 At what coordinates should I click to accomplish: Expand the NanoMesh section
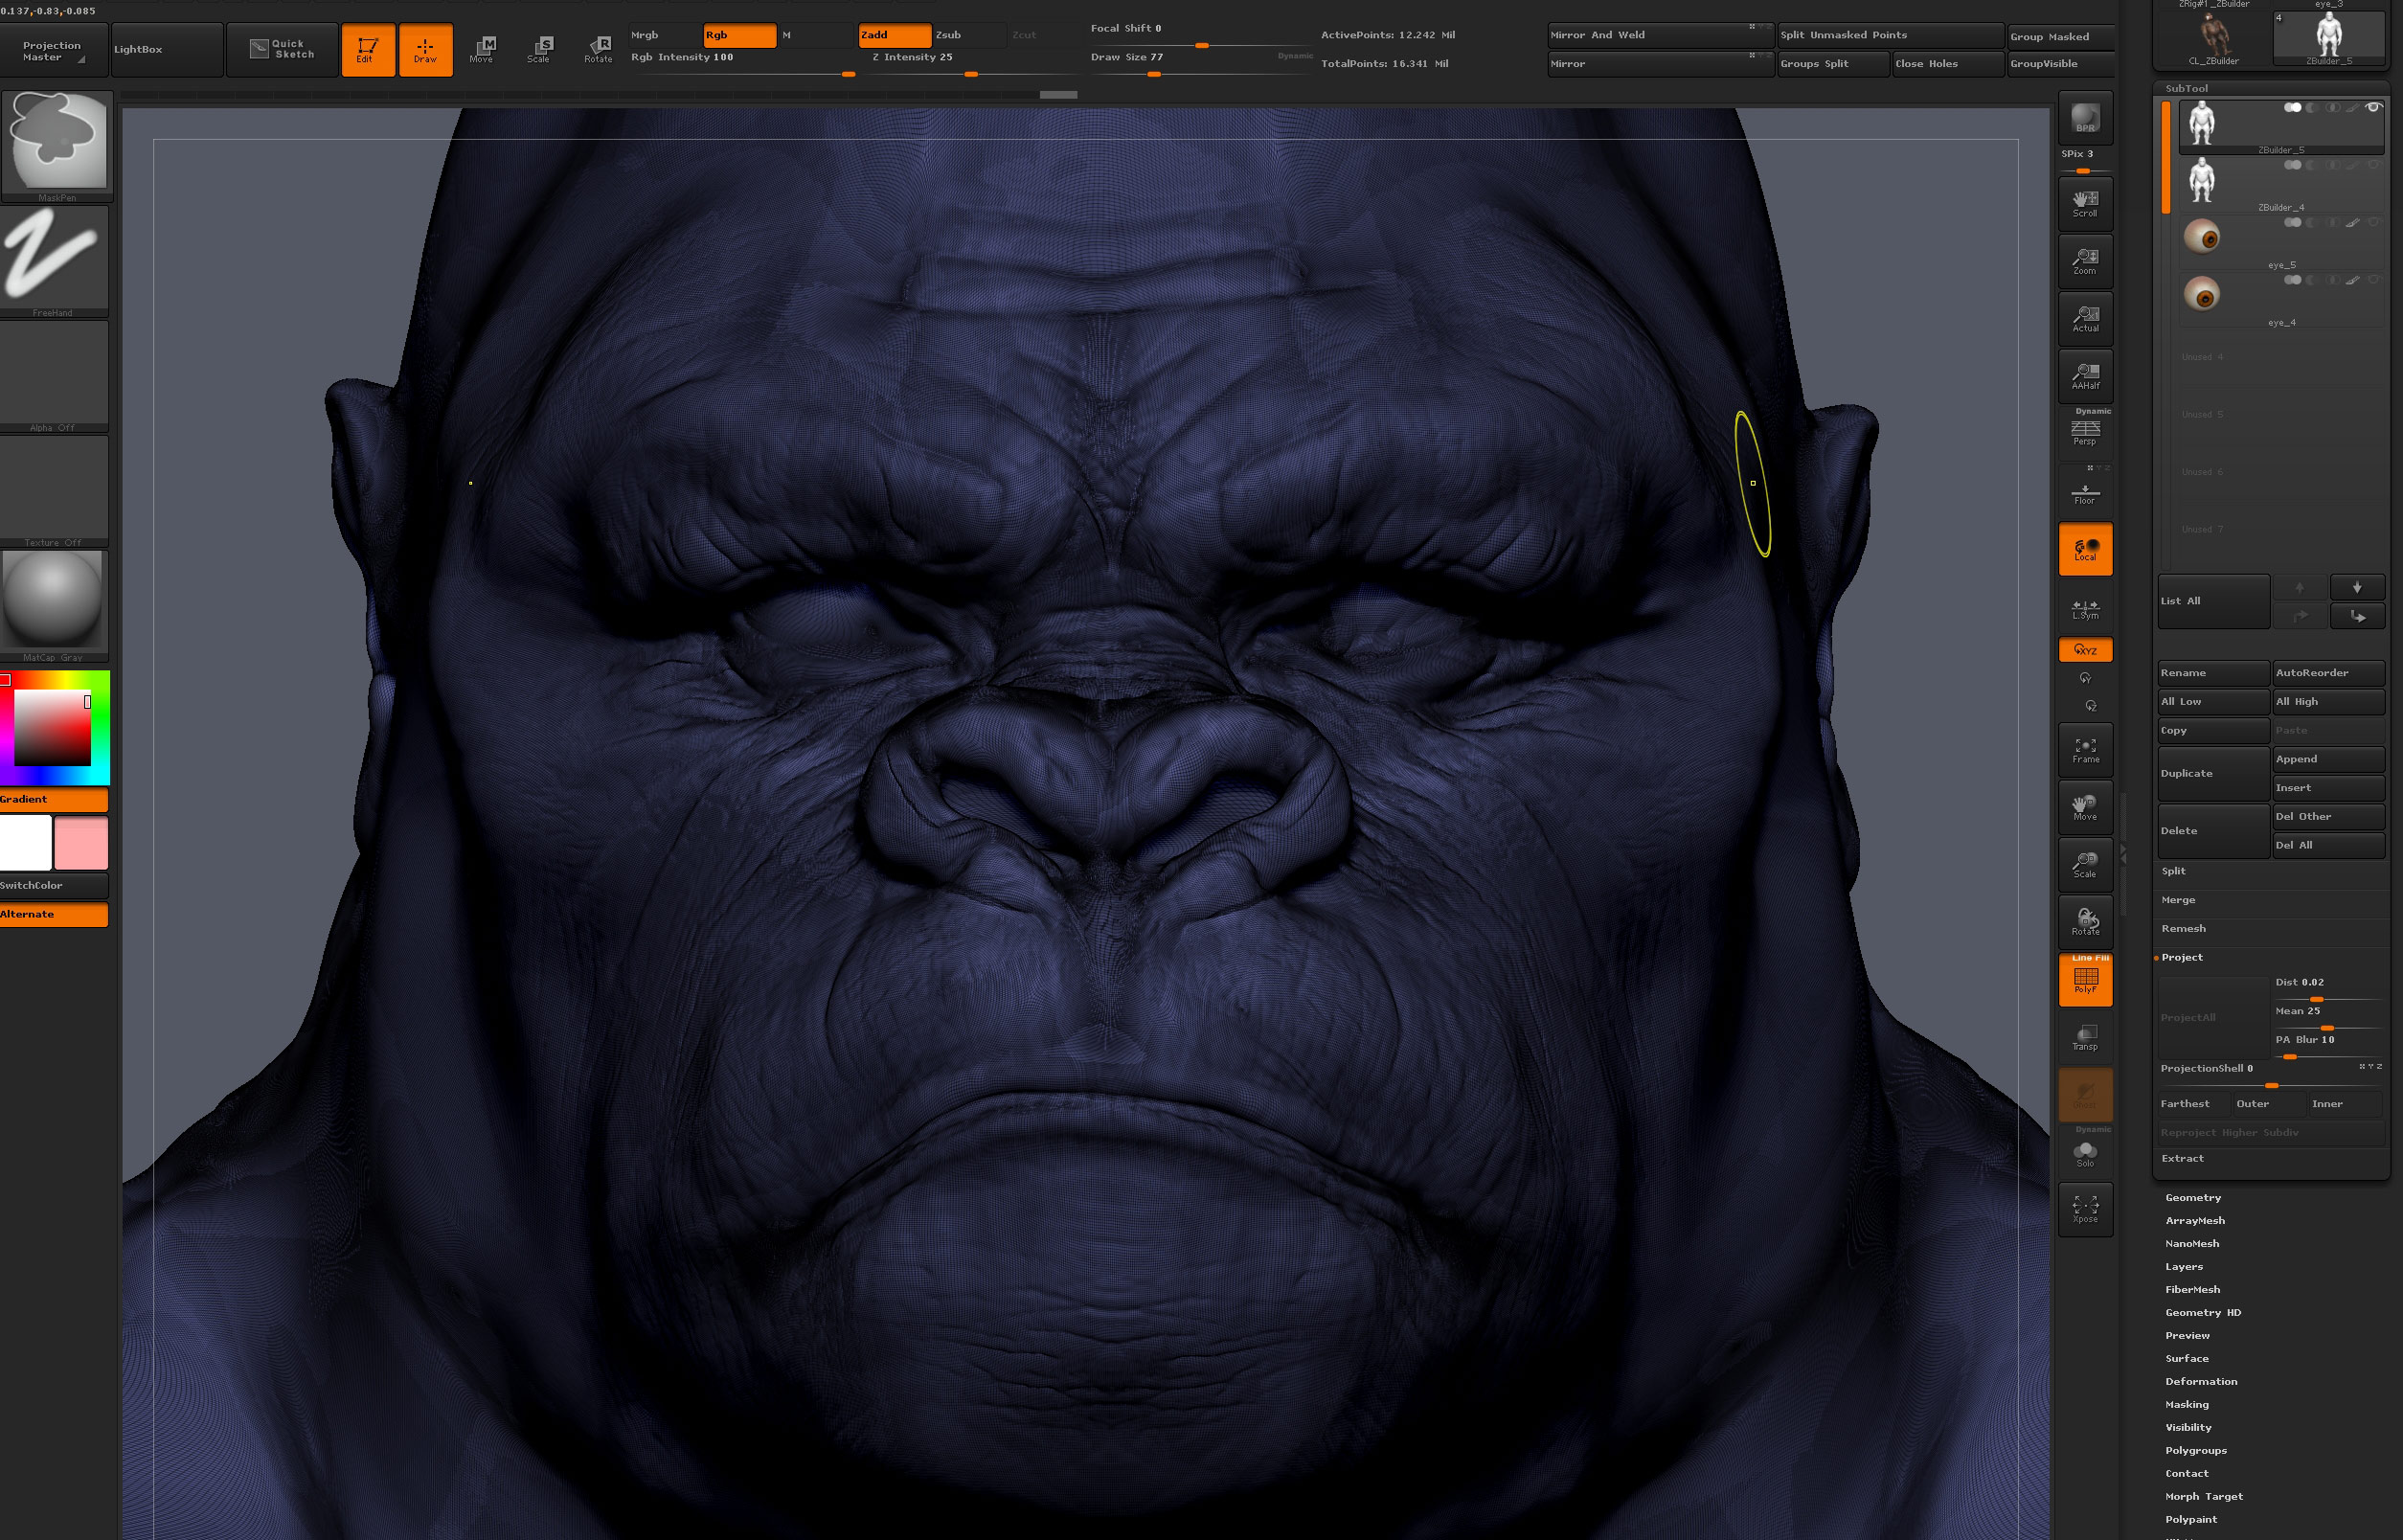[x=2192, y=1243]
